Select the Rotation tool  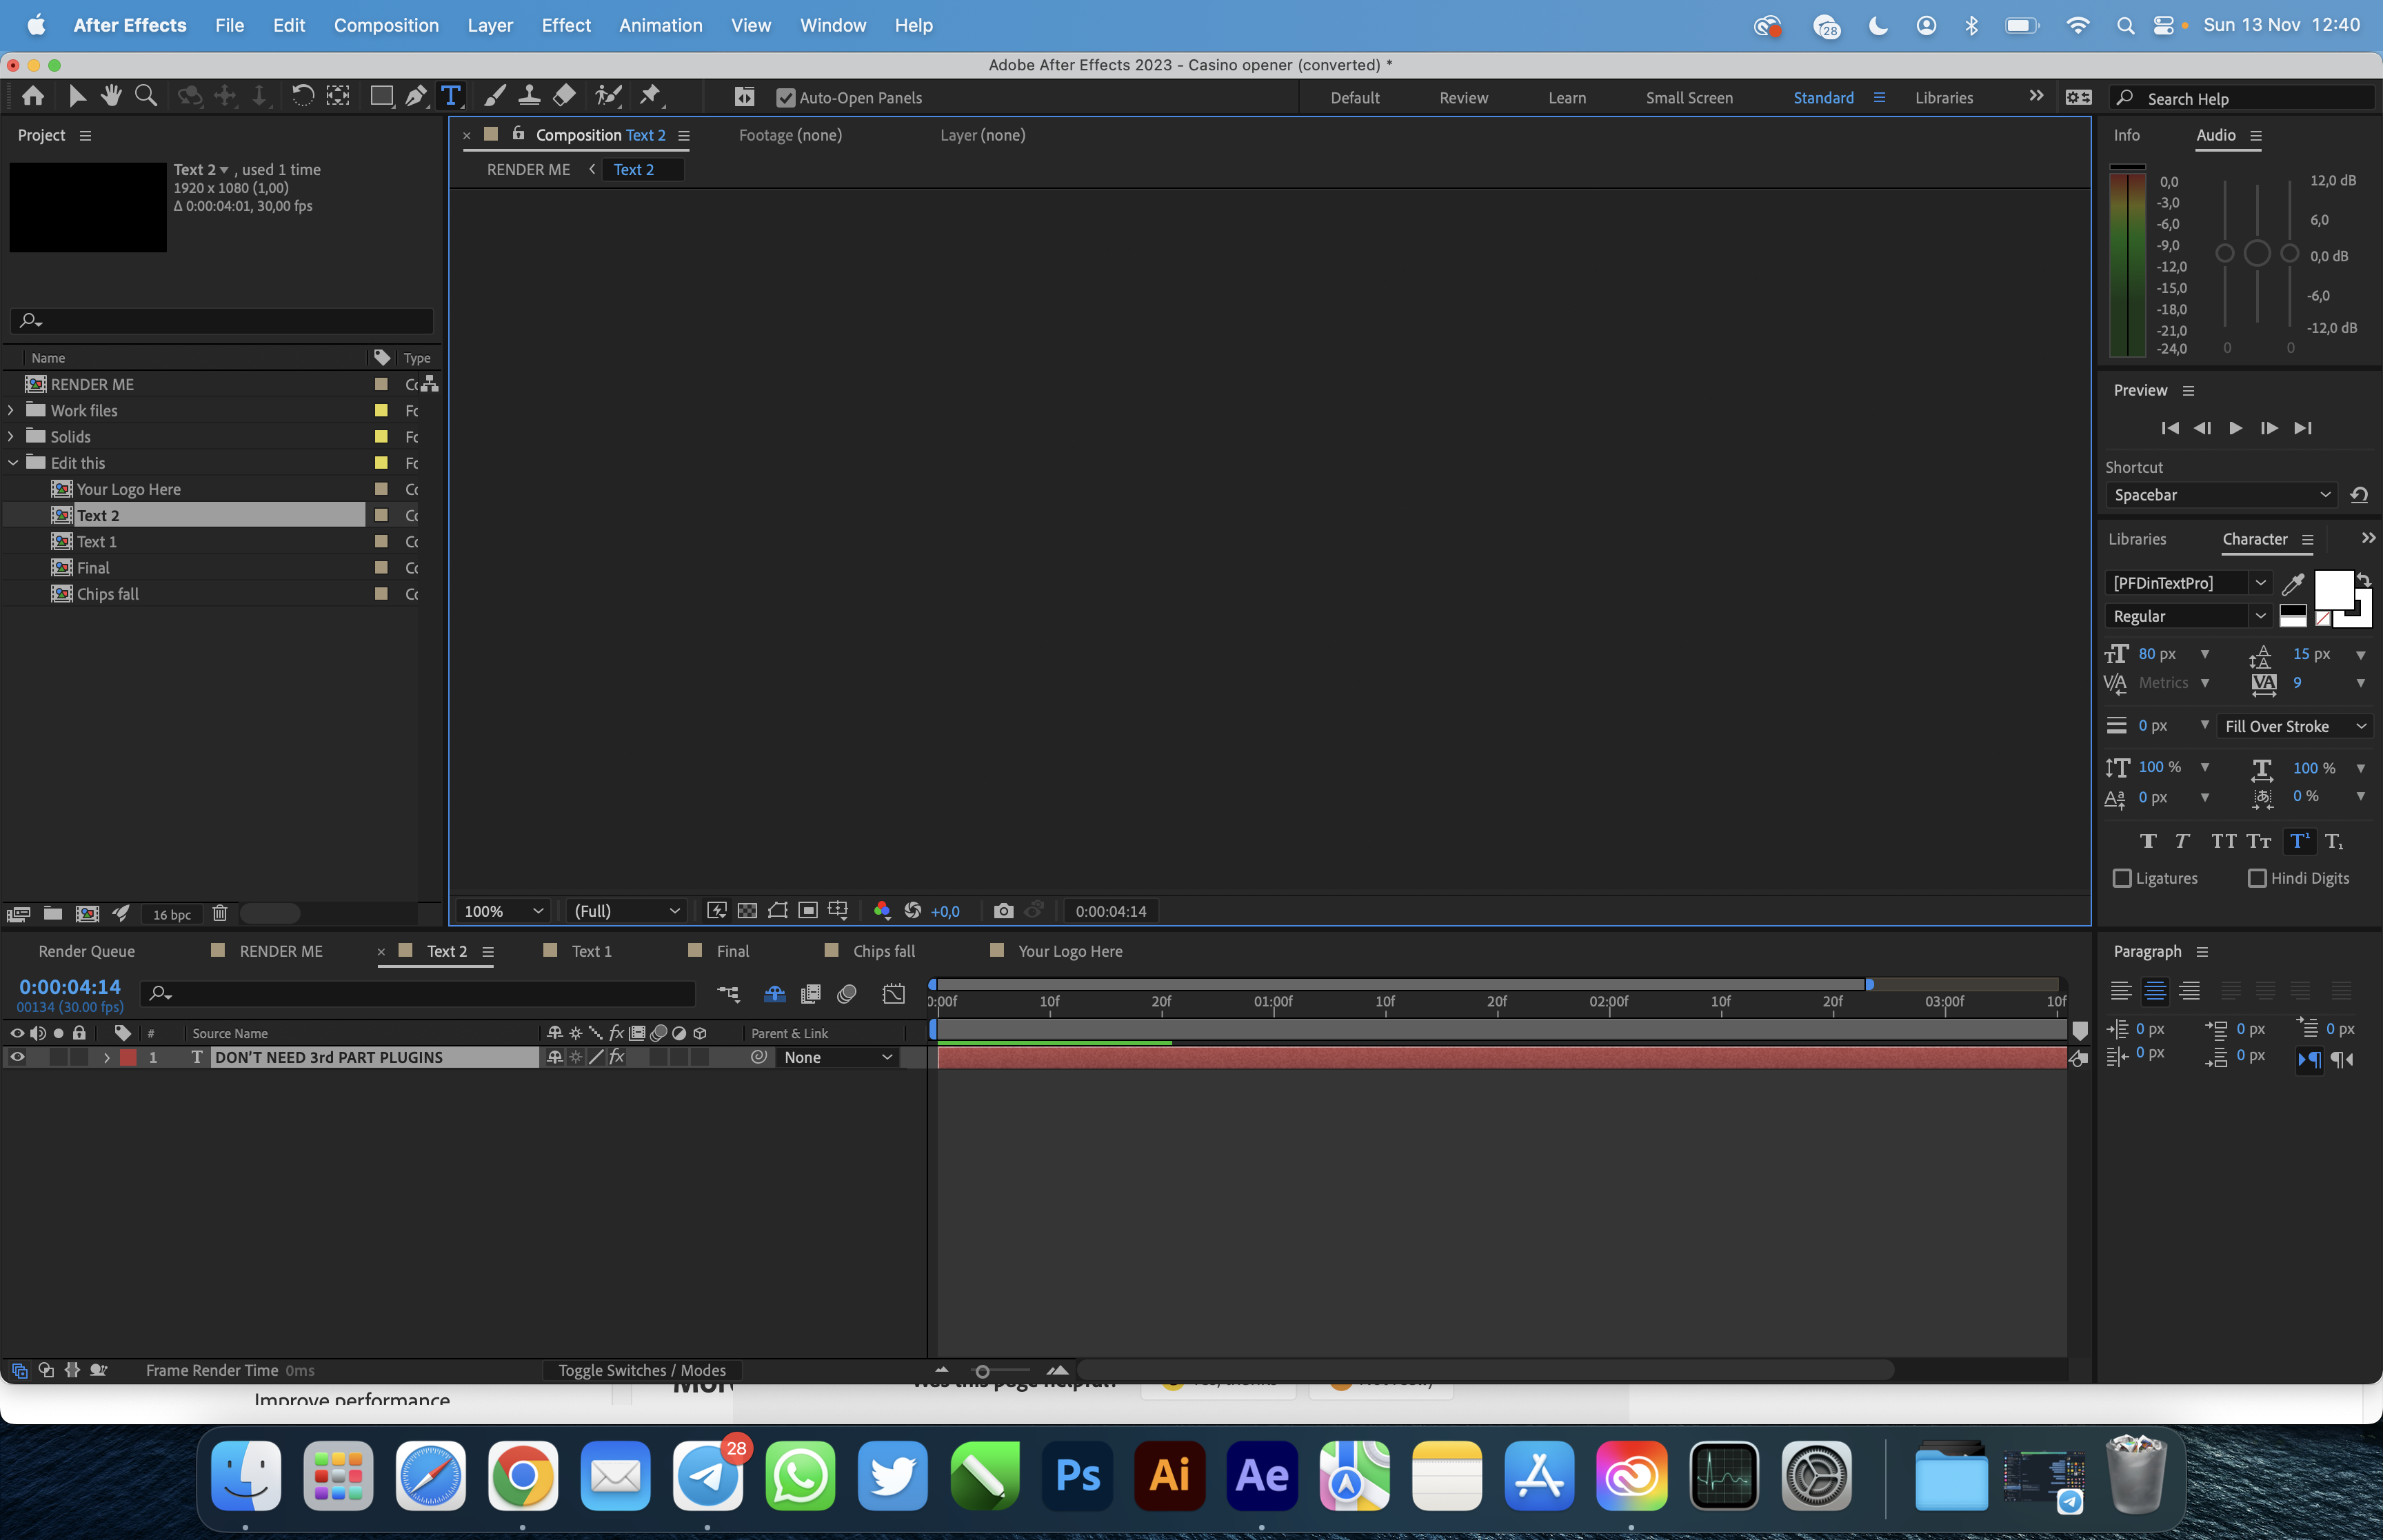(x=302, y=96)
